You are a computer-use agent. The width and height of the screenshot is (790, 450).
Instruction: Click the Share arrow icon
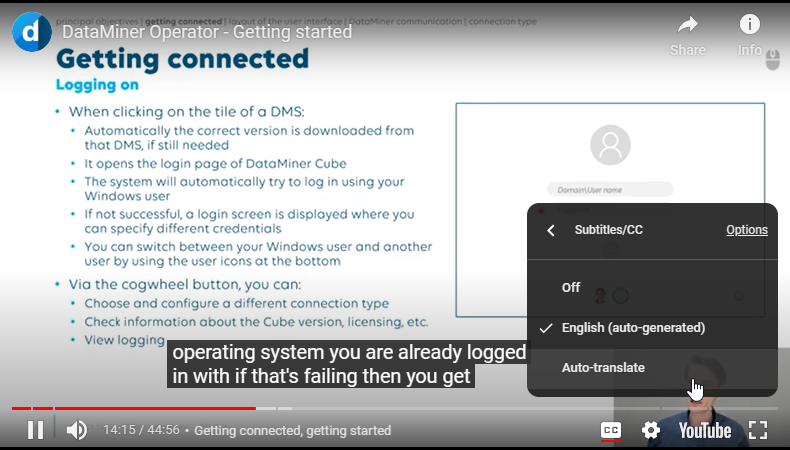688,24
